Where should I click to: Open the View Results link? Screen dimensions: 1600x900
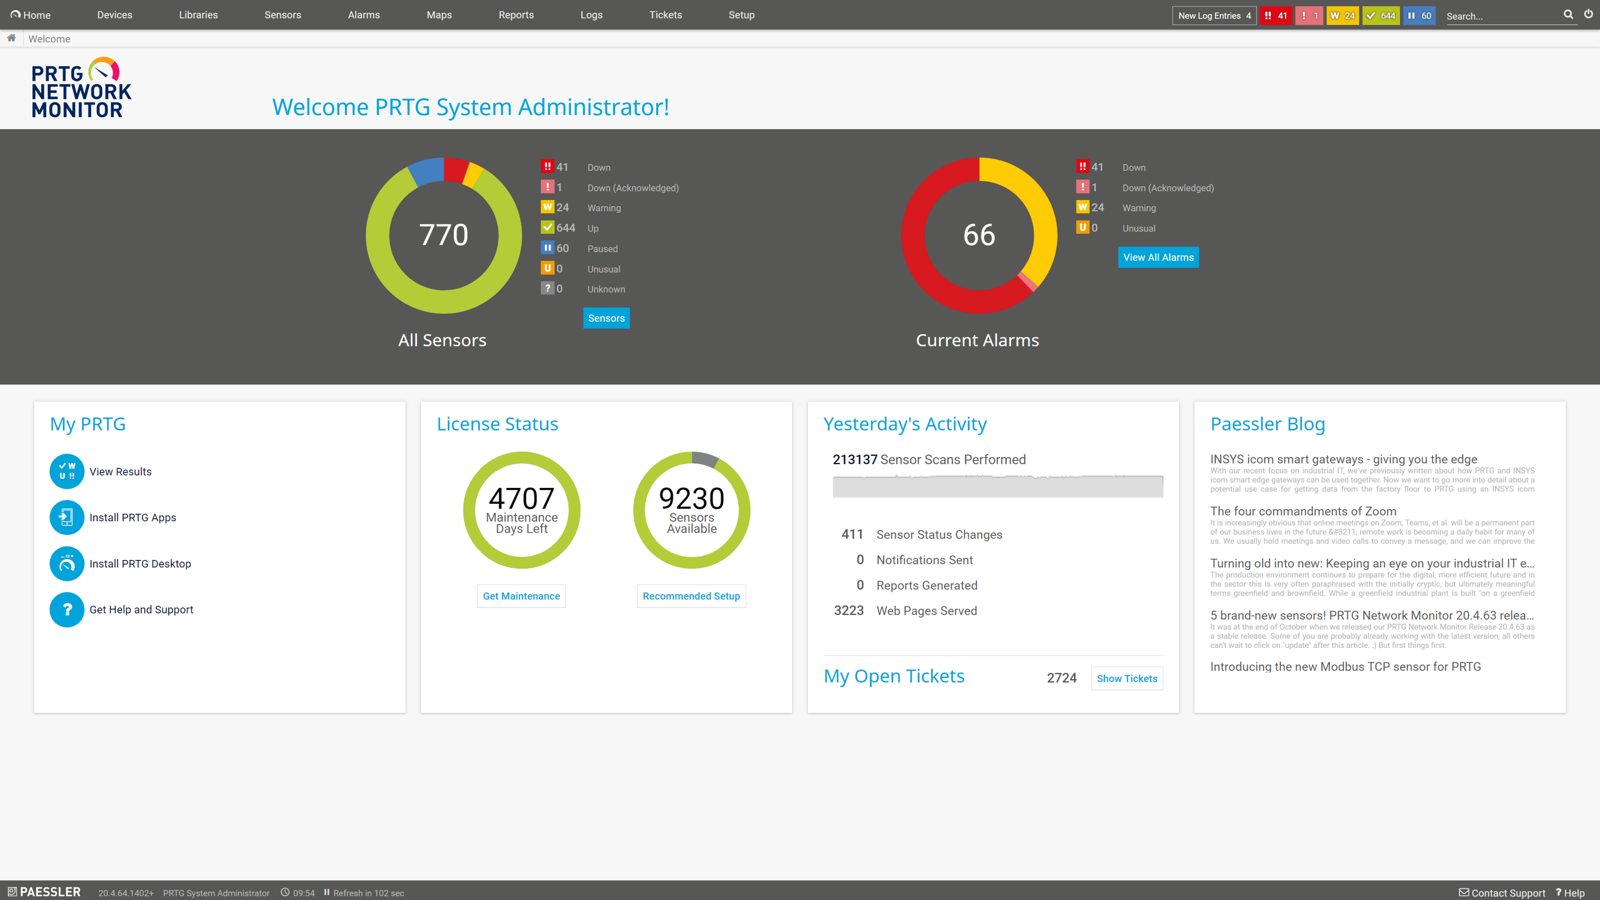click(120, 472)
